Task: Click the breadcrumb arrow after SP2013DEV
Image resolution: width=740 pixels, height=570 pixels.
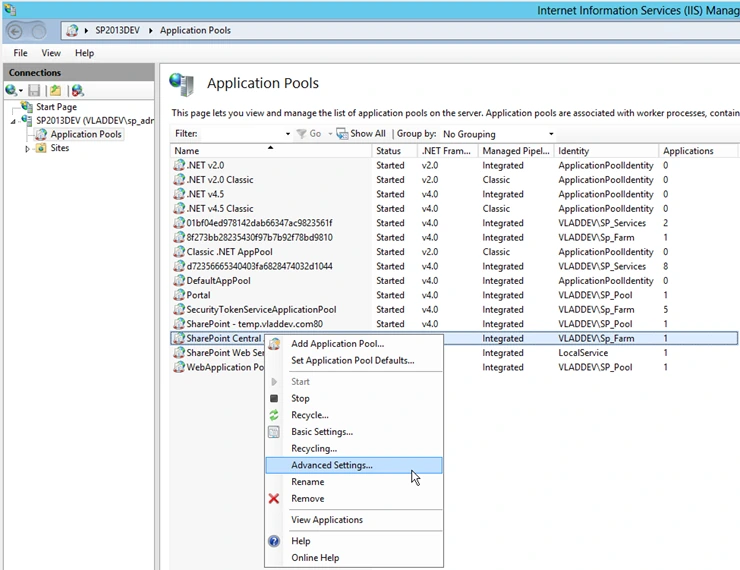Action: [151, 31]
